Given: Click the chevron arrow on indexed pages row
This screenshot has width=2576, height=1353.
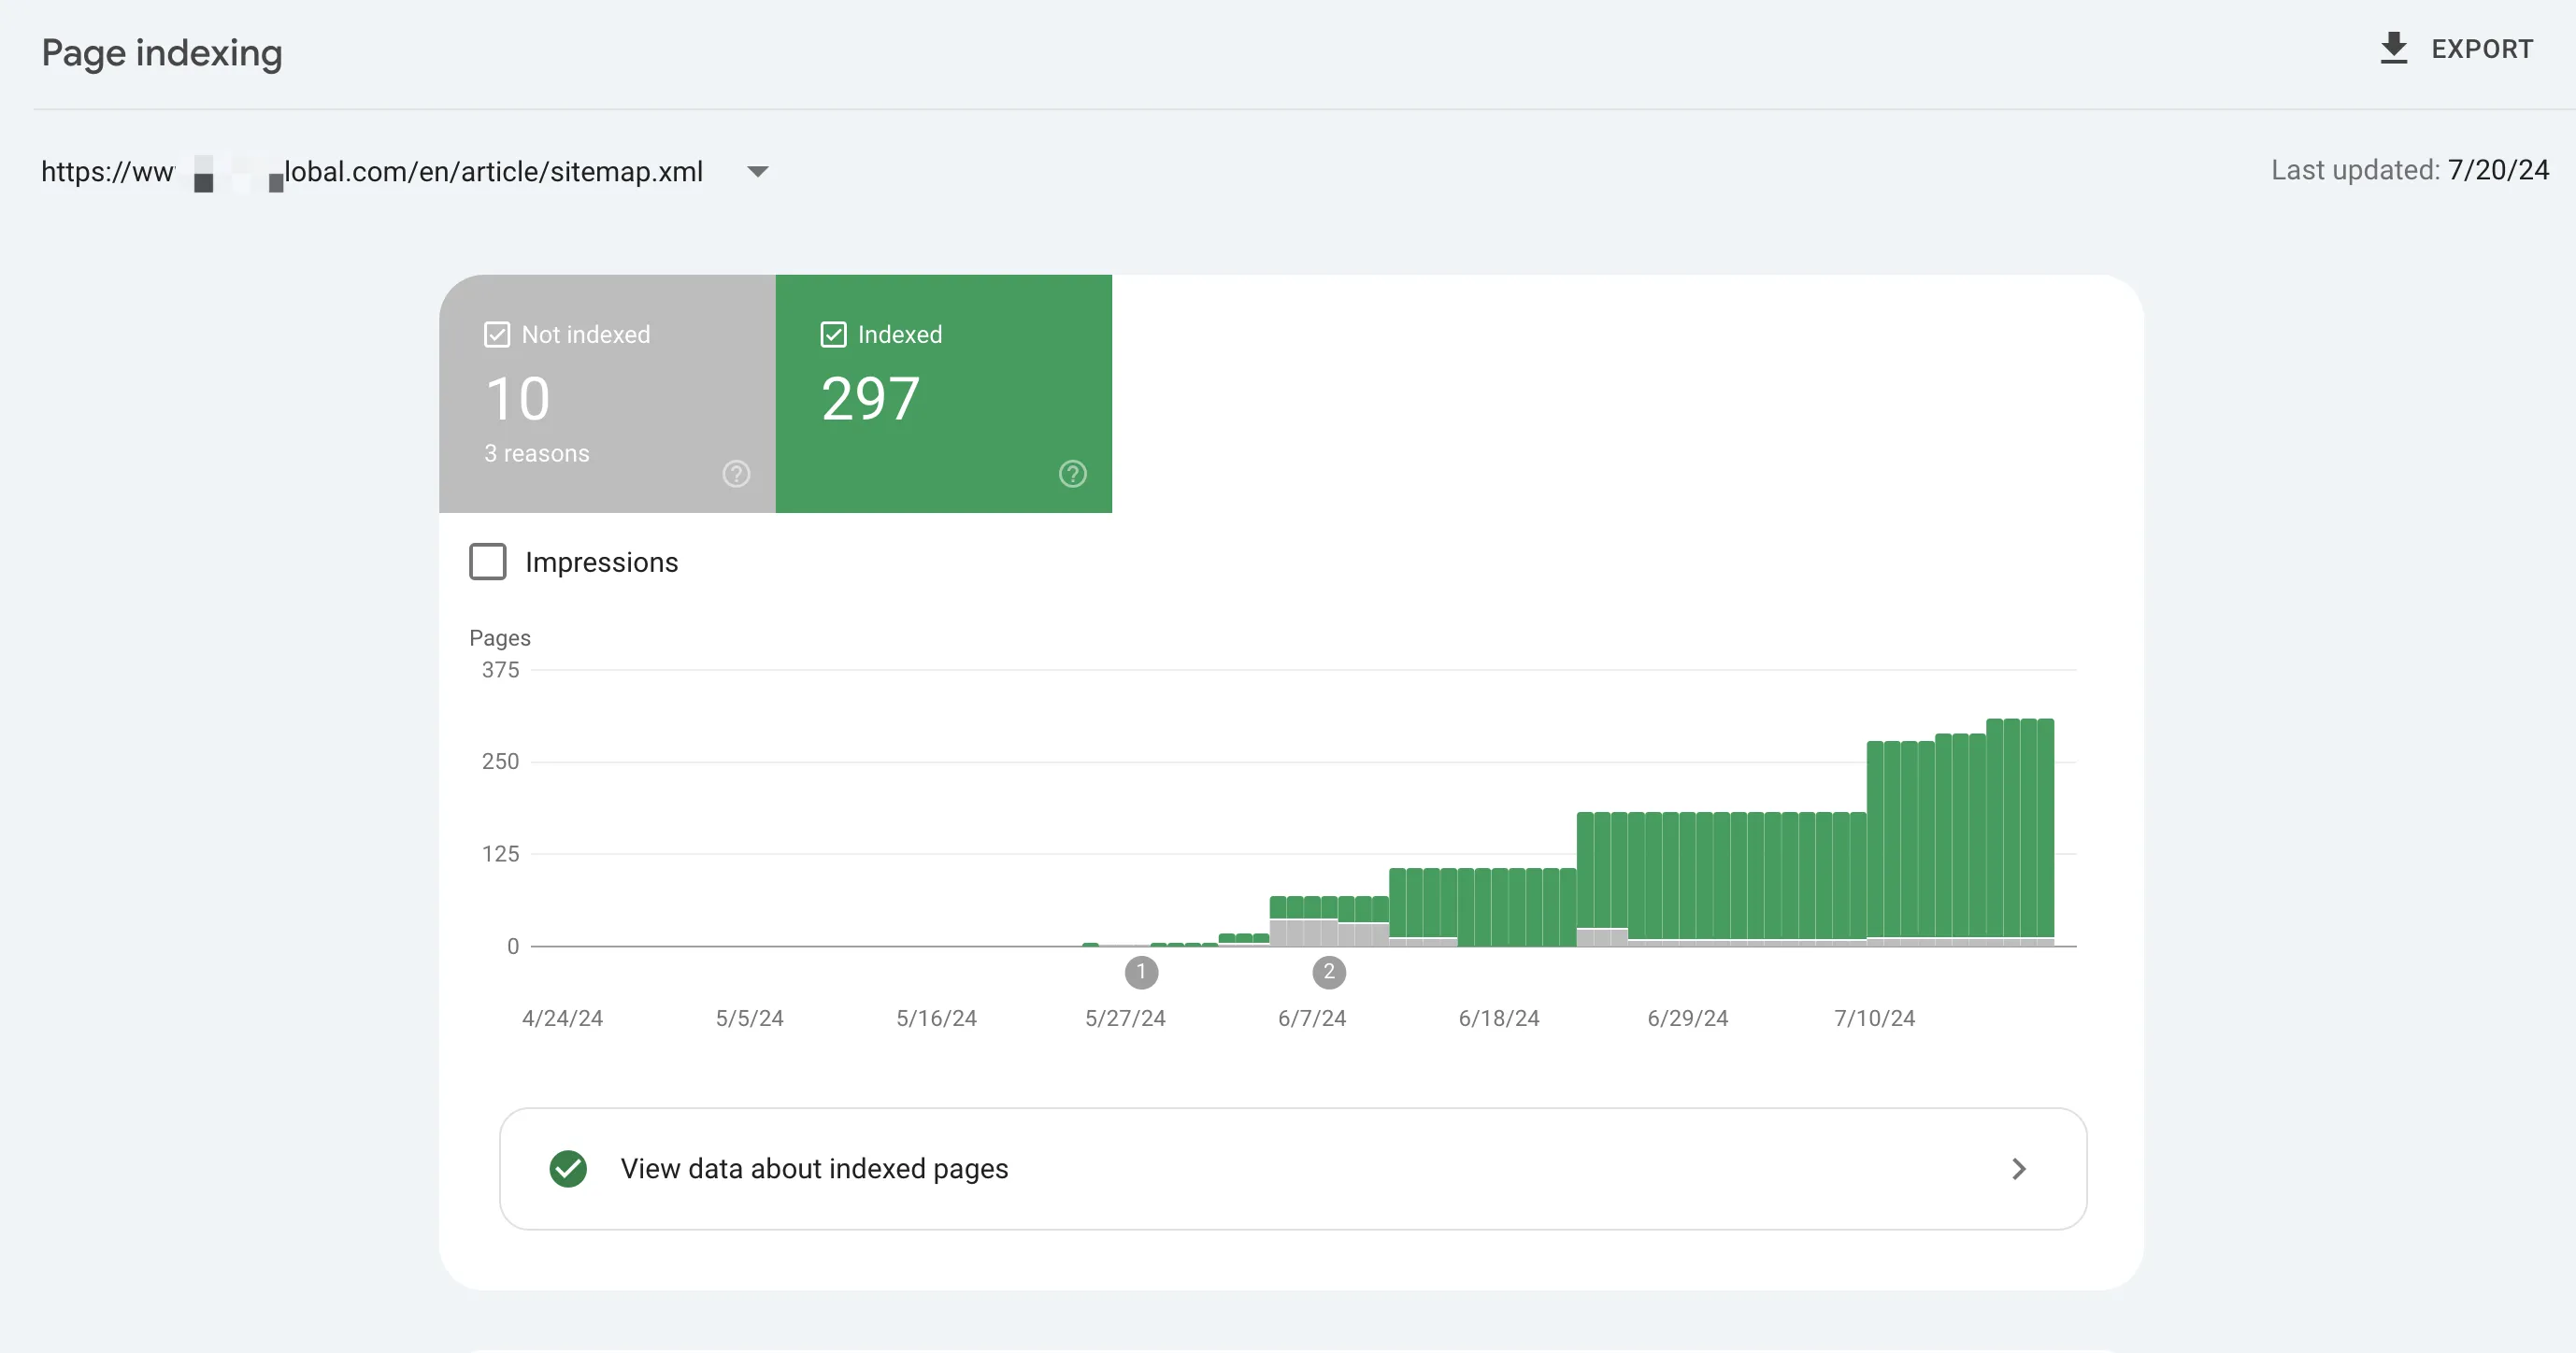Looking at the screenshot, I should tap(2019, 1169).
